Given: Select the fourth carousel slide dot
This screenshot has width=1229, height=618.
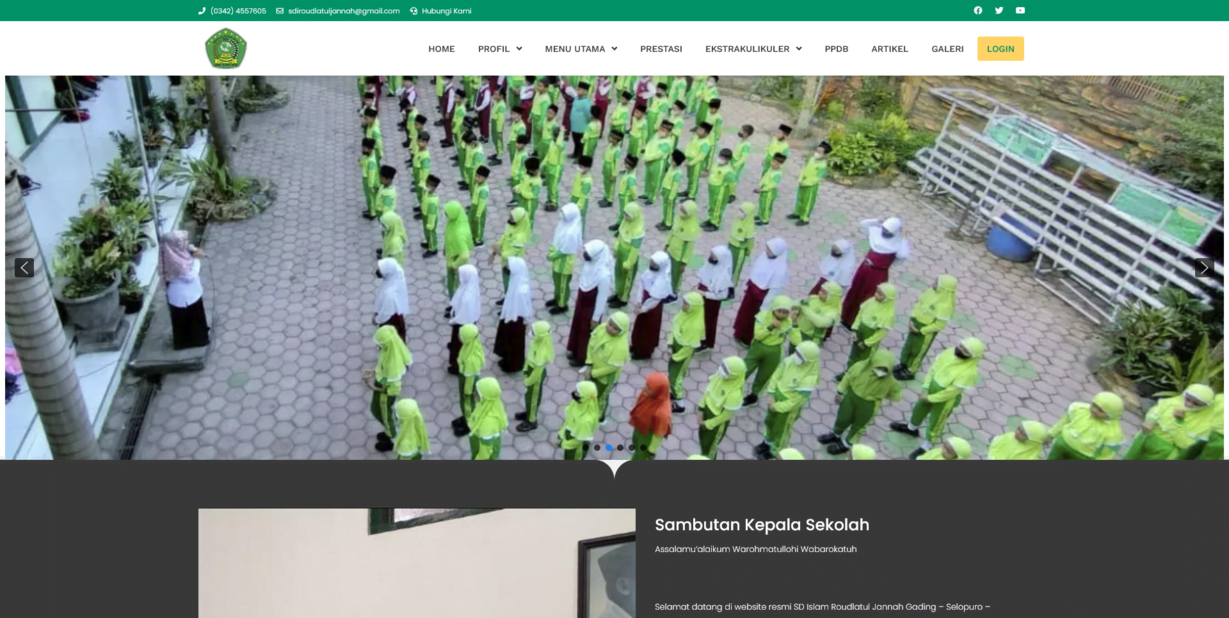Looking at the screenshot, I should [620, 448].
